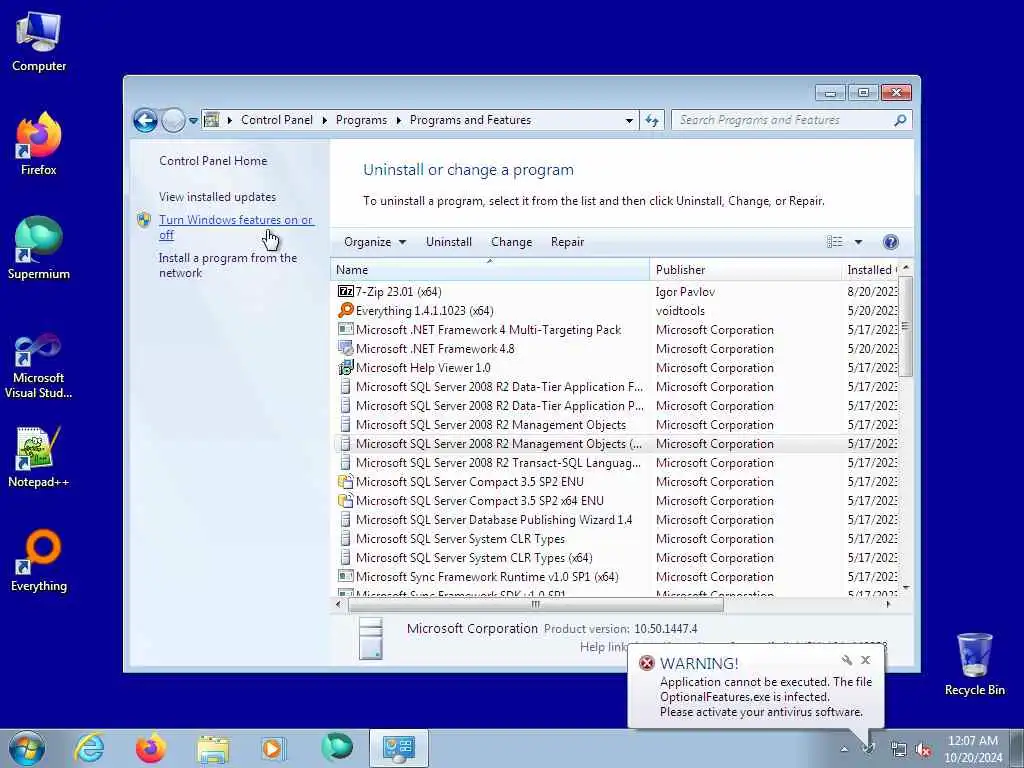Open the view options dropdown arrow
1024x768 pixels.
[858, 242]
